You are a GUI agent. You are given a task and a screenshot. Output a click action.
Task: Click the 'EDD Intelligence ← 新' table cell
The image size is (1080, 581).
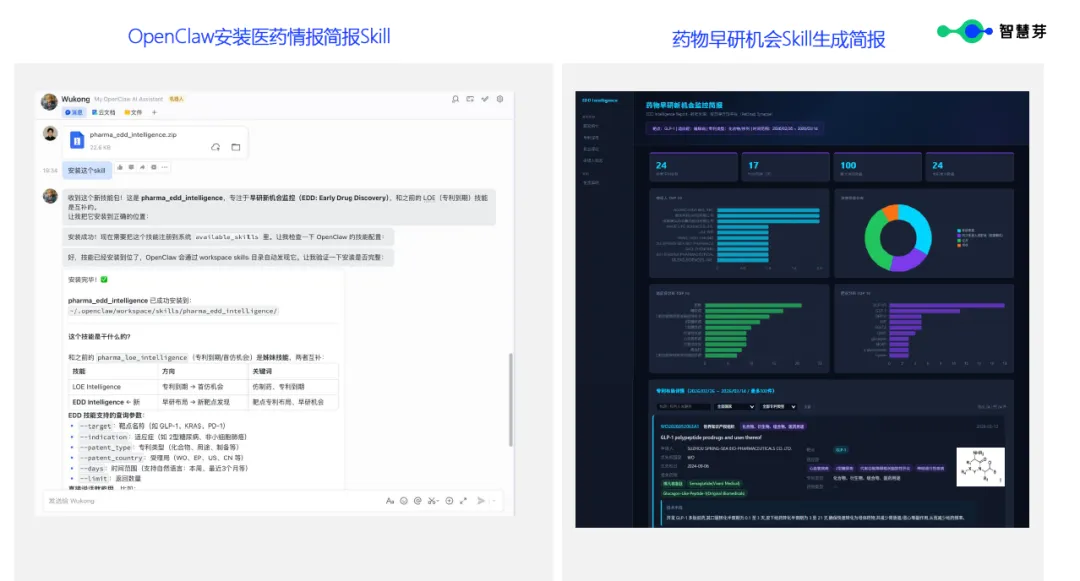113,402
